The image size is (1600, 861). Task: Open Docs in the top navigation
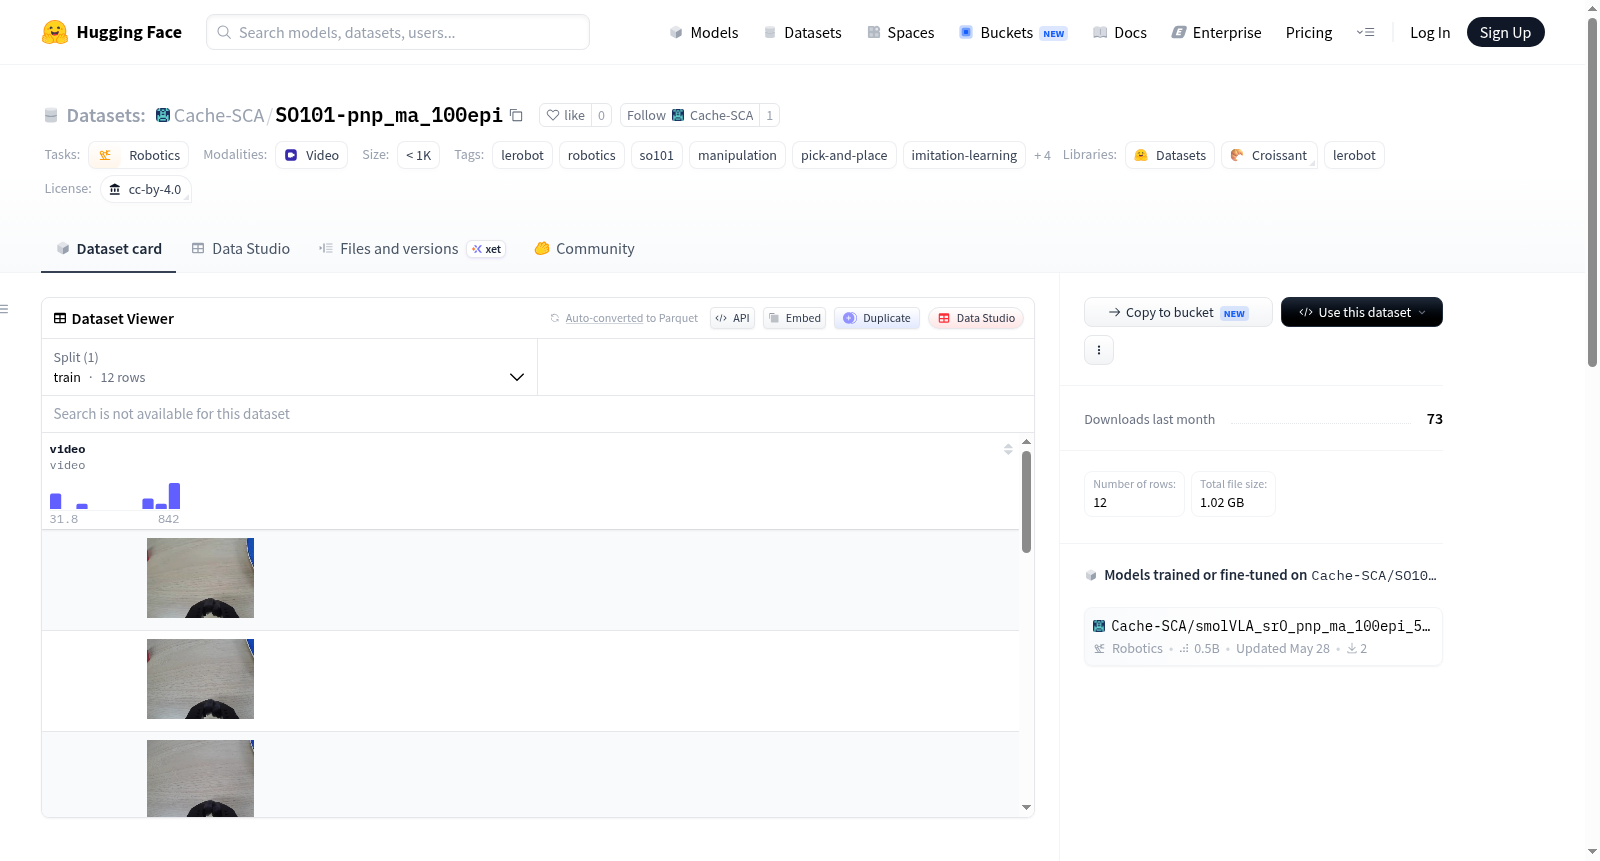1120,32
